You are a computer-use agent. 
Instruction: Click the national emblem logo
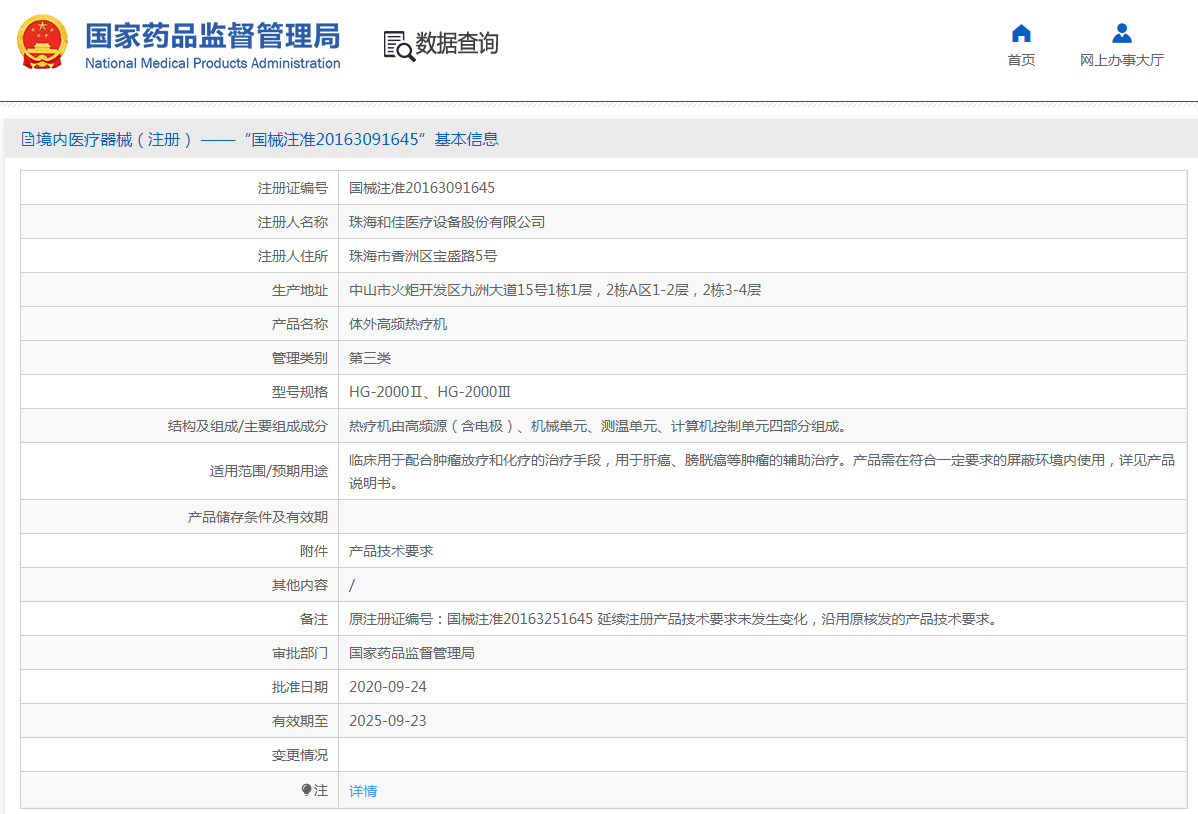click(x=42, y=43)
